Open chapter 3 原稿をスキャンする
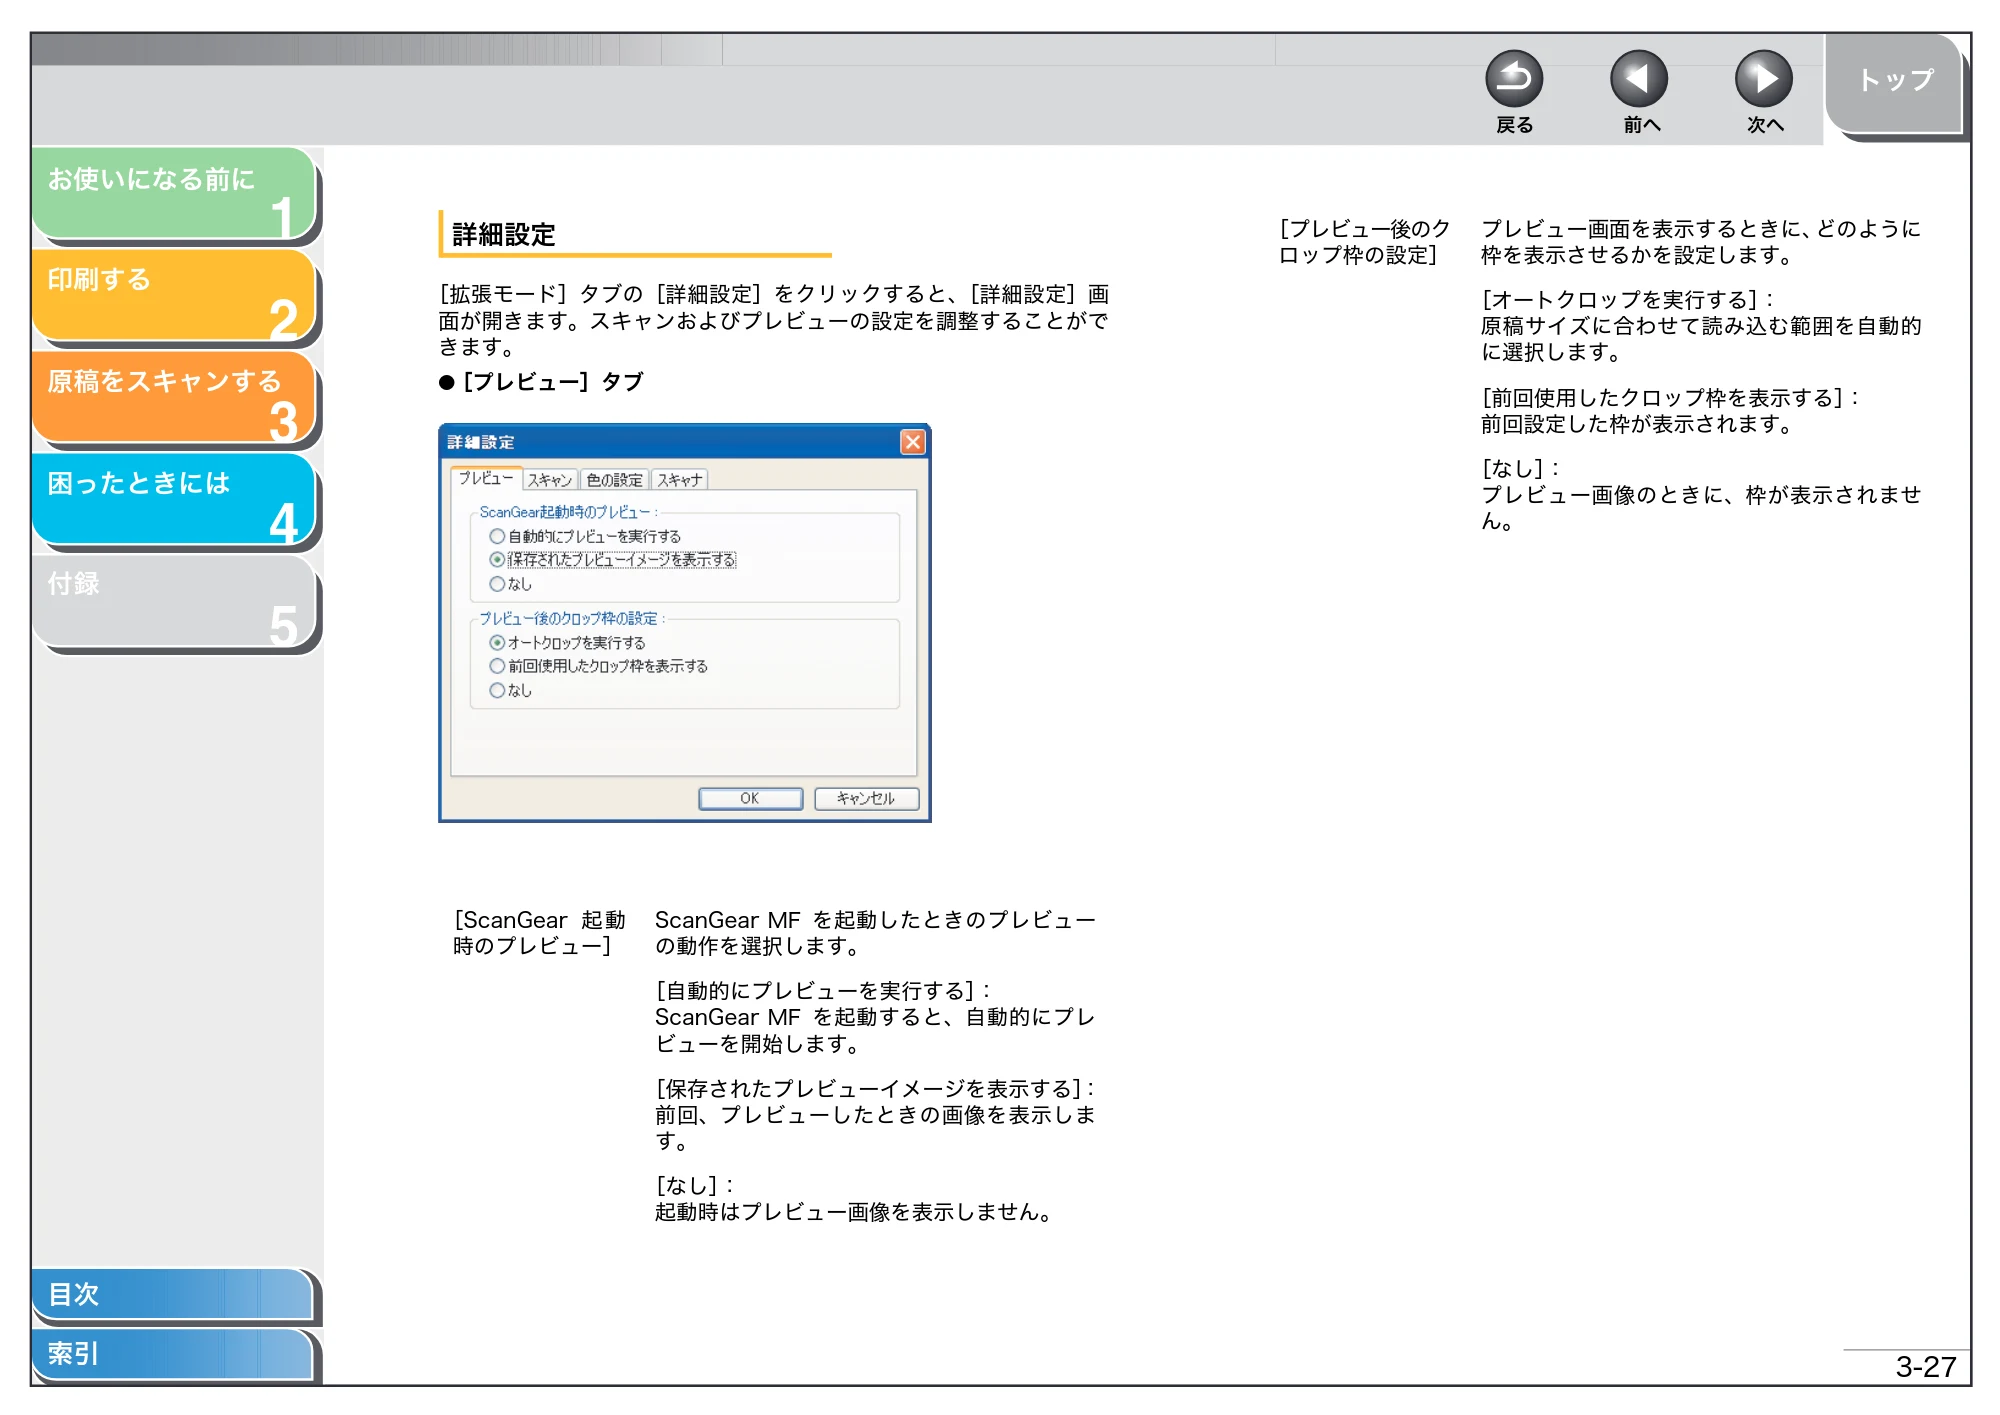Viewport: 2000px width, 1415px height. click(x=174, y=397)
